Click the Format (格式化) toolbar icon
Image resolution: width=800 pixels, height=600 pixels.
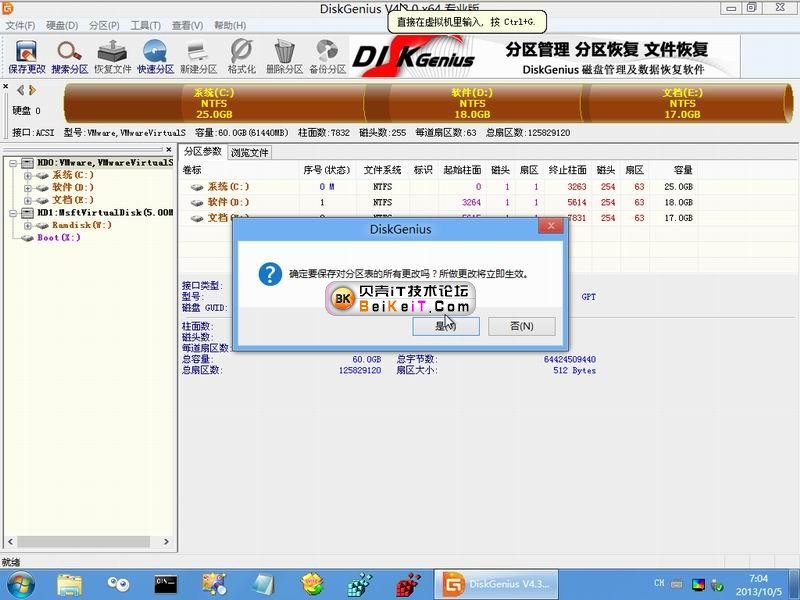pos(241,57)
